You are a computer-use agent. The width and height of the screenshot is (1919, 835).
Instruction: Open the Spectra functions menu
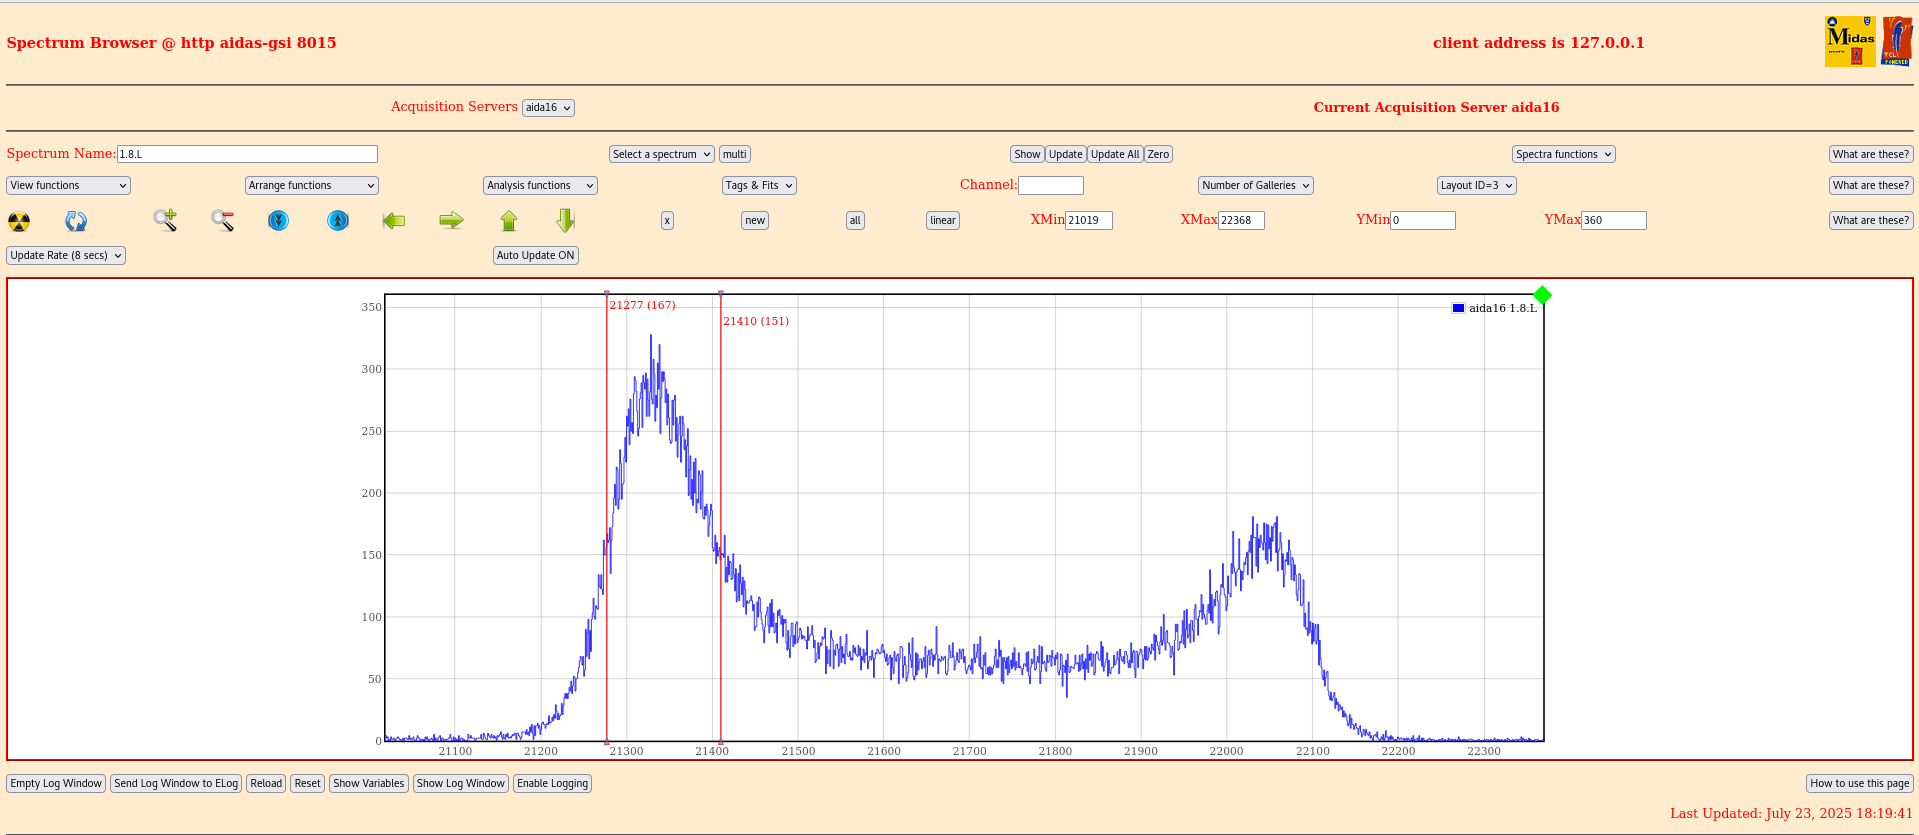(1563, 155)
